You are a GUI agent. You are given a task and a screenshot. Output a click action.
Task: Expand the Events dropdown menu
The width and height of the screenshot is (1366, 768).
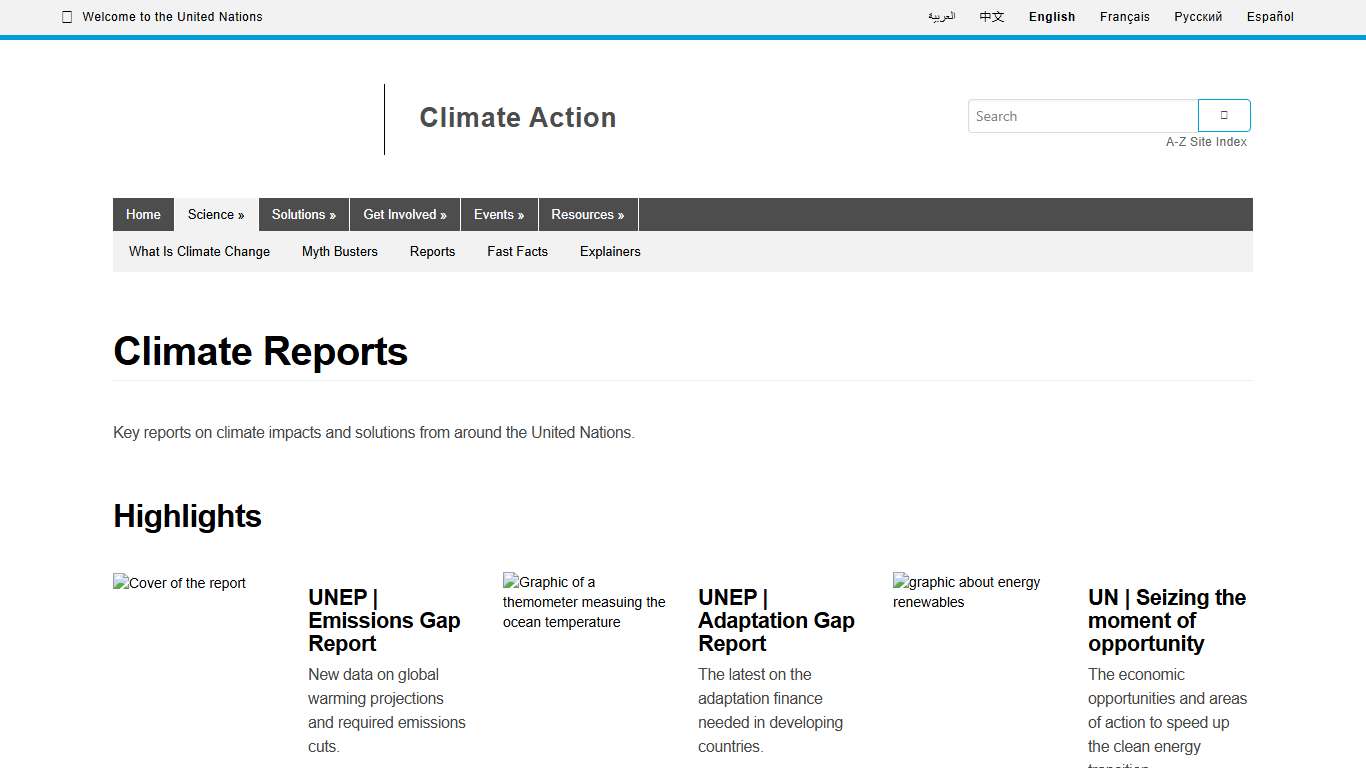499,214
